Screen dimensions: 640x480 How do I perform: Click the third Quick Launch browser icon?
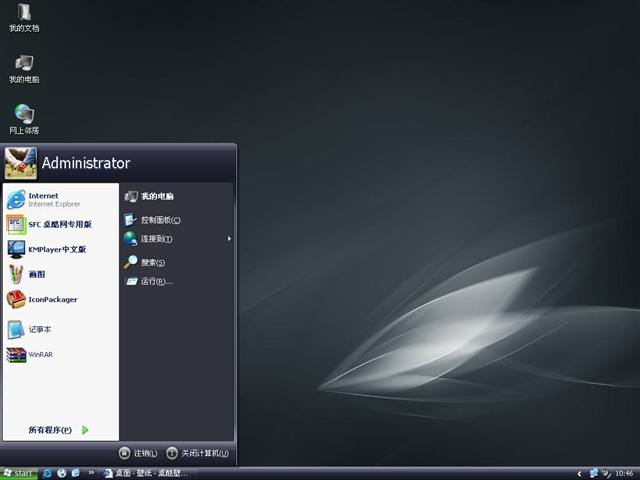click(76, 473)
